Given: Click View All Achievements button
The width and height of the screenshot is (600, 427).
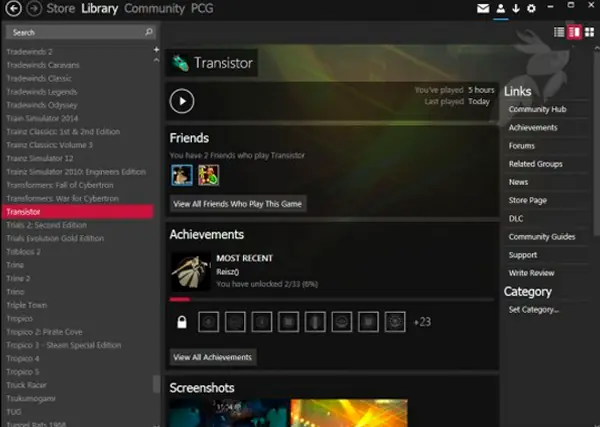Looking at the screenshot, I should [x=212, y=357].
